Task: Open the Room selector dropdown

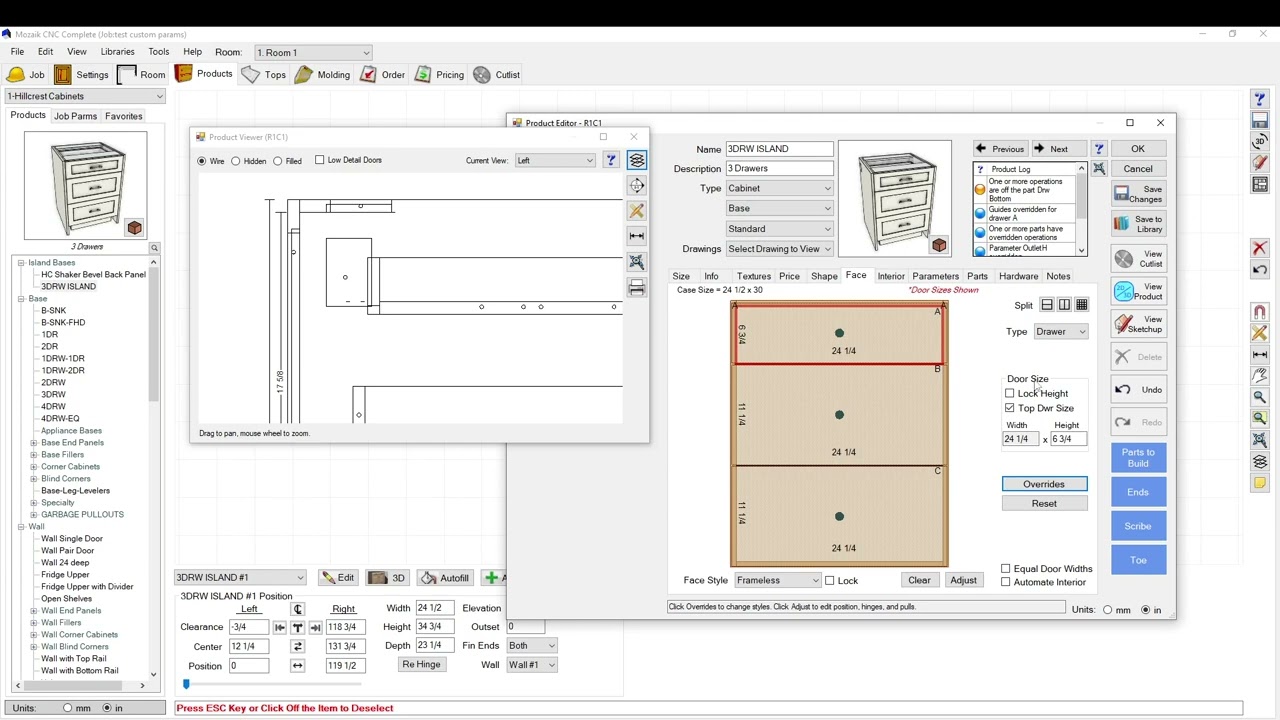Action: (x=313, y=52)
